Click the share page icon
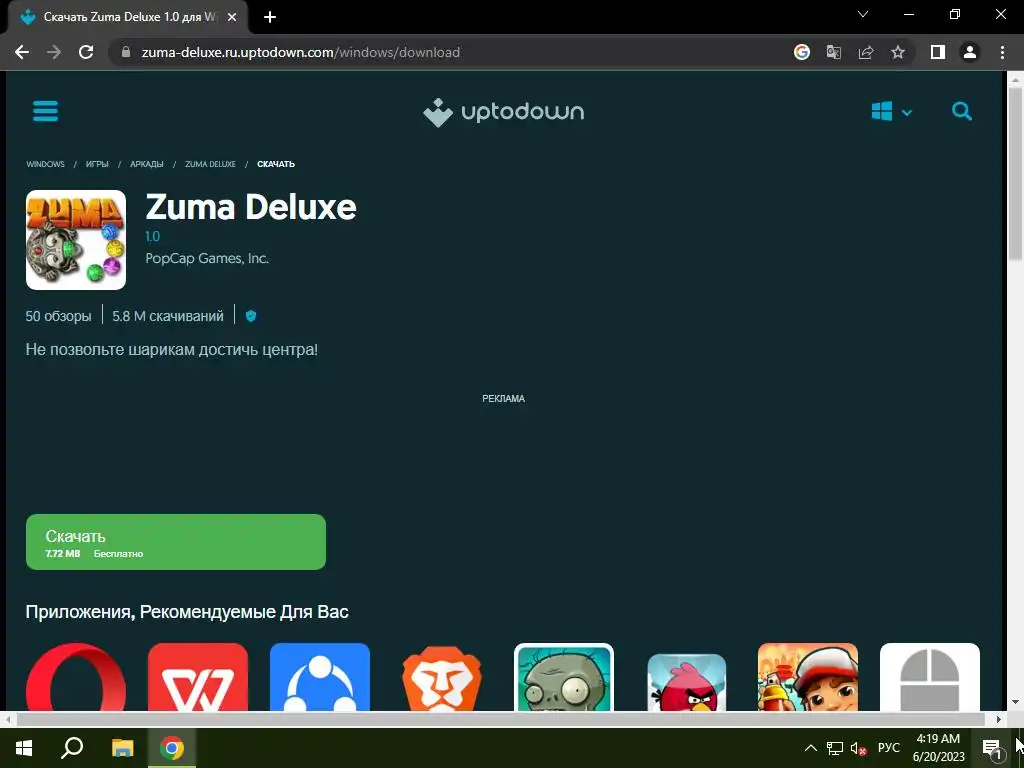The width and height of the screenshot is (1024, 768). (866, 52)
